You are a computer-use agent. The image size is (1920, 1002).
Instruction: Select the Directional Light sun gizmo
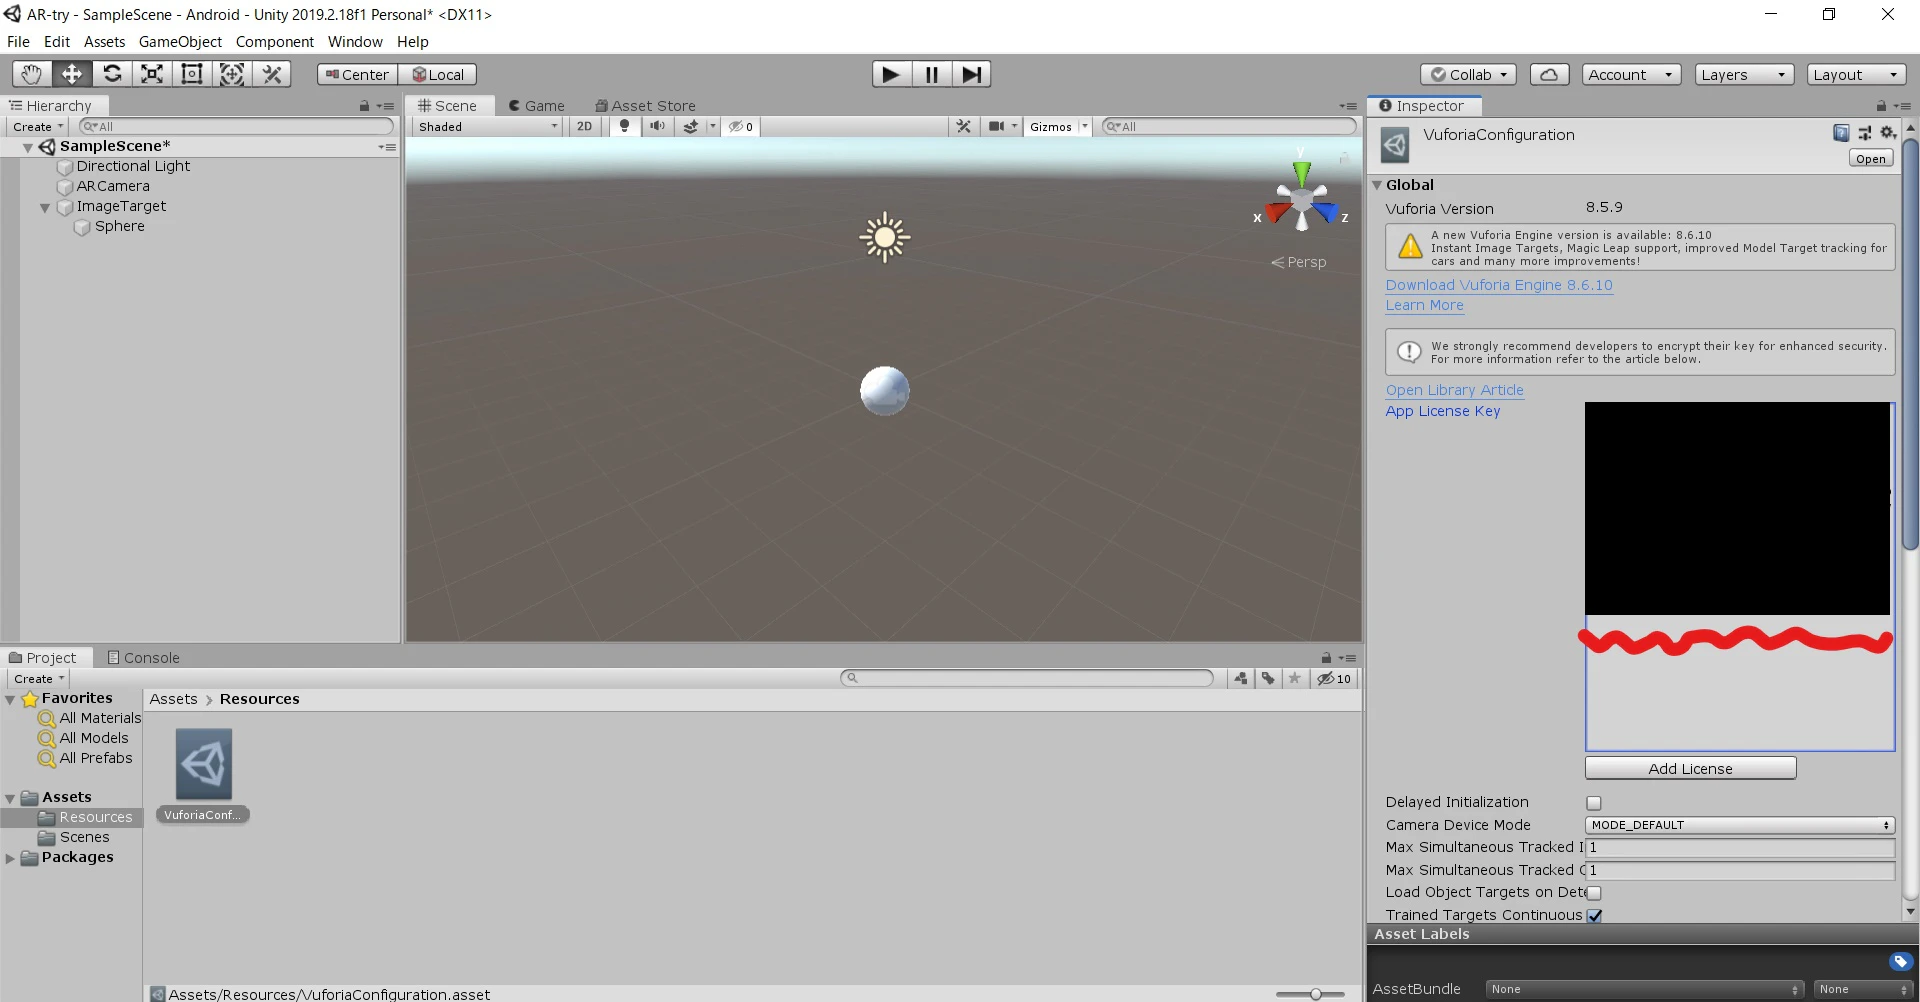point(884,237)
